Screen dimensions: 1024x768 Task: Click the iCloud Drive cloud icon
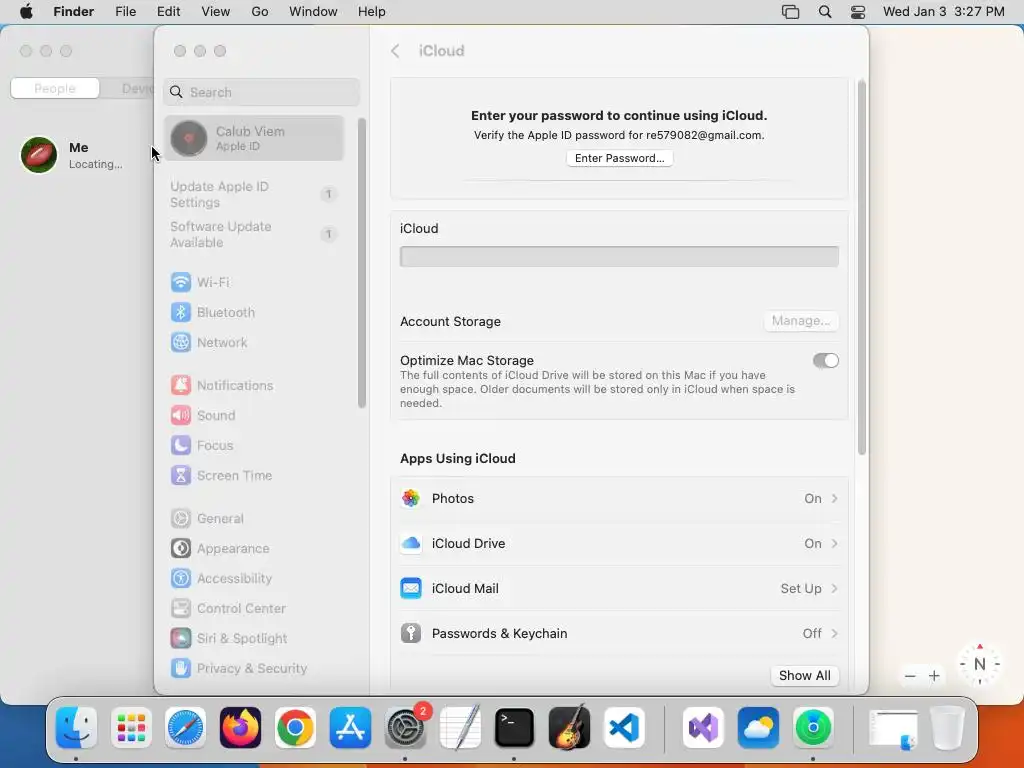pos(411,543)
